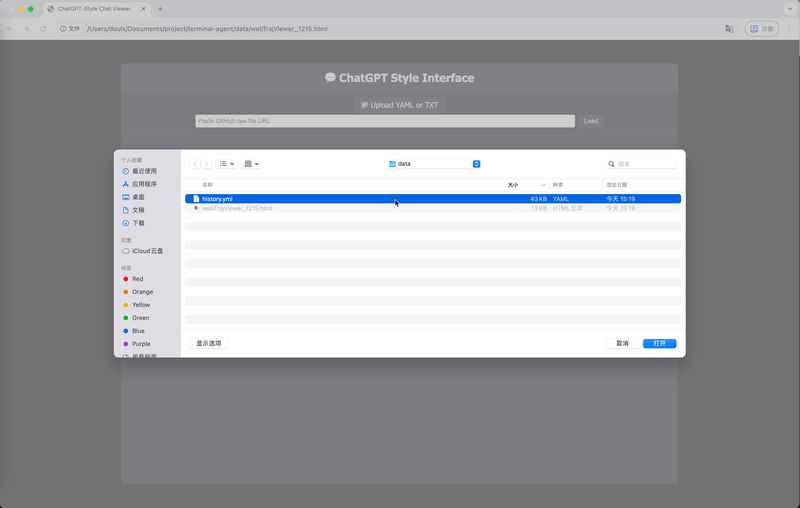The width and height of the screenshot is (800, 508).
Task: Open grouping options dropdown
Action: tap(251, 164)
